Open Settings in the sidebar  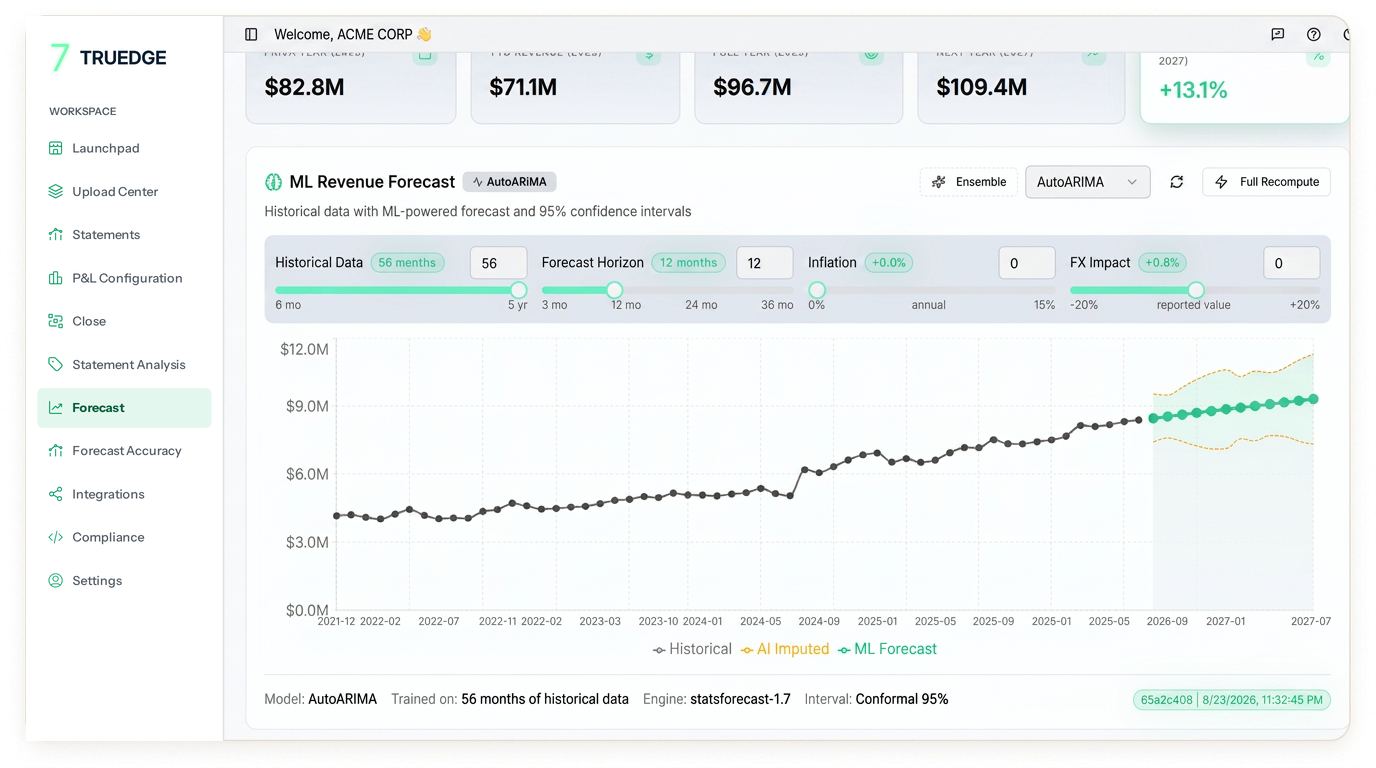pyautogui.click(x=124, y=581)
